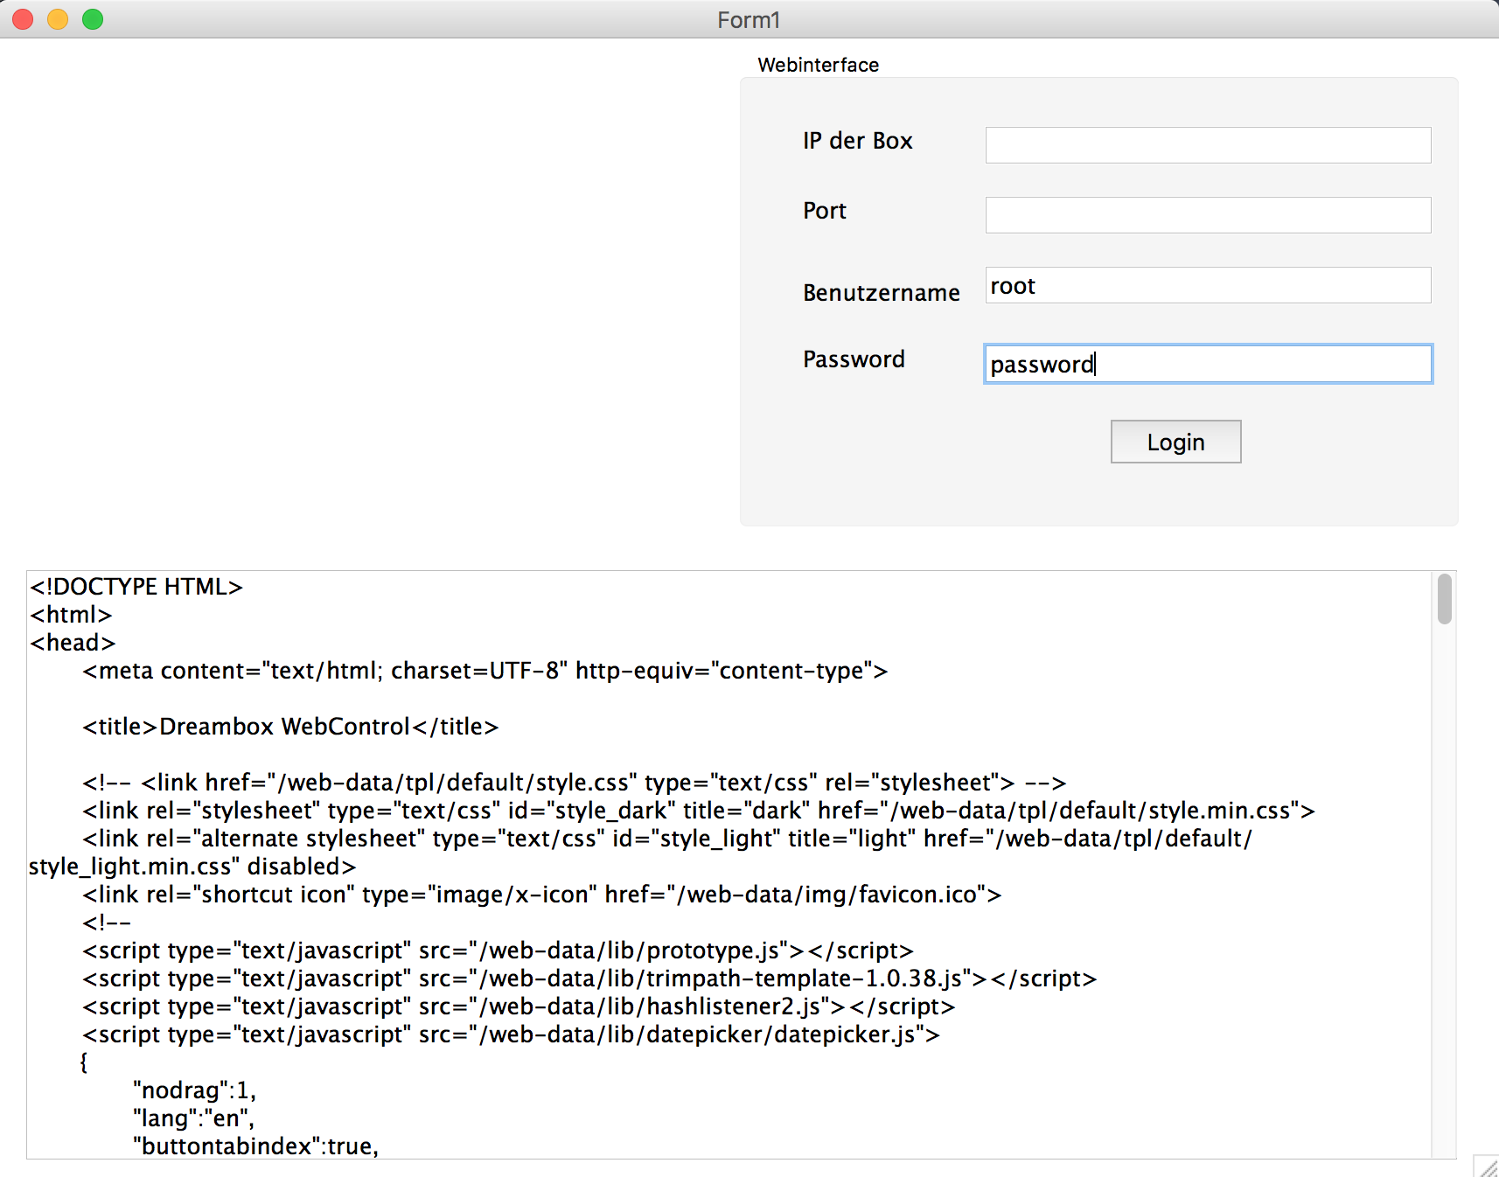Screen dimensions: 1499x1177
Task: Click the "Benutzername" label
Action: (881, 293)
